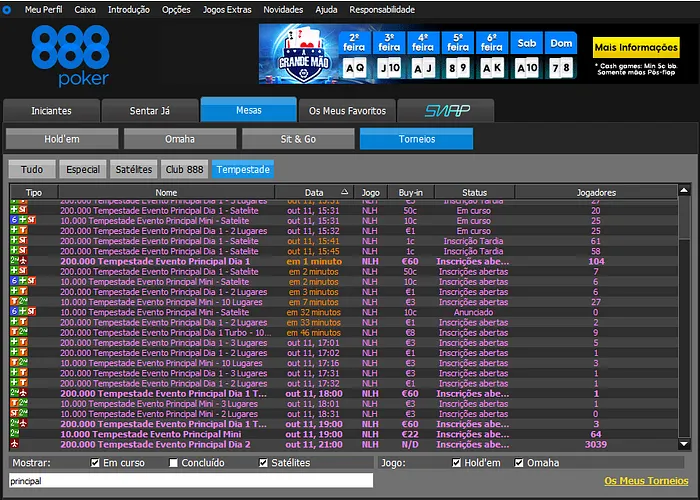The image size is (700, 500).
Task: Select the A Q cards under 2ª feira
Action: tap(355, 68)
